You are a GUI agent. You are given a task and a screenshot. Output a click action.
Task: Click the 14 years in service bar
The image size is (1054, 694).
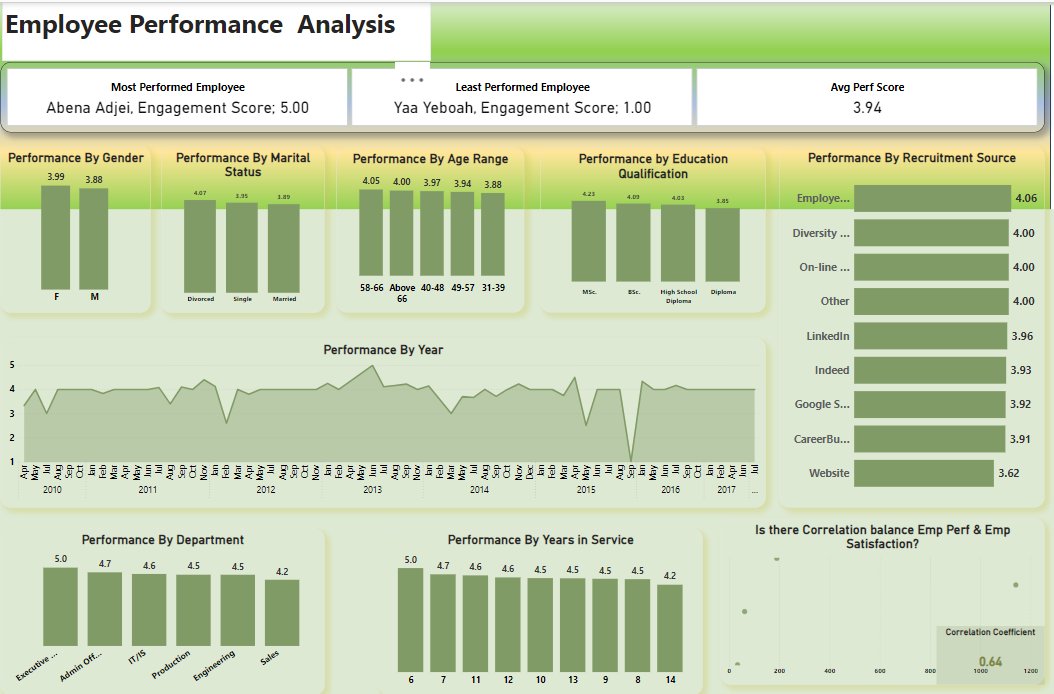click(x=670, y=628)
